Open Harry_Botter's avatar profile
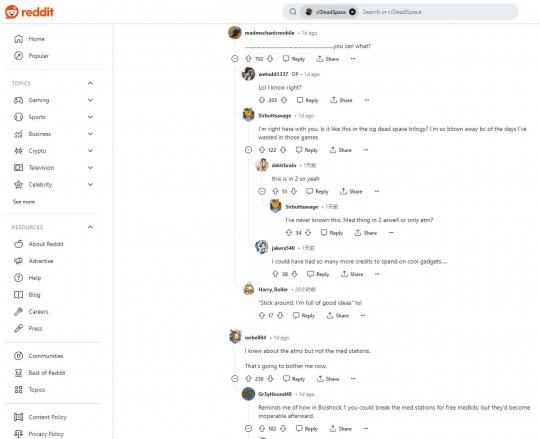This screenshot has width=540, height=439. pyautogui.click(x=249, y=289)
